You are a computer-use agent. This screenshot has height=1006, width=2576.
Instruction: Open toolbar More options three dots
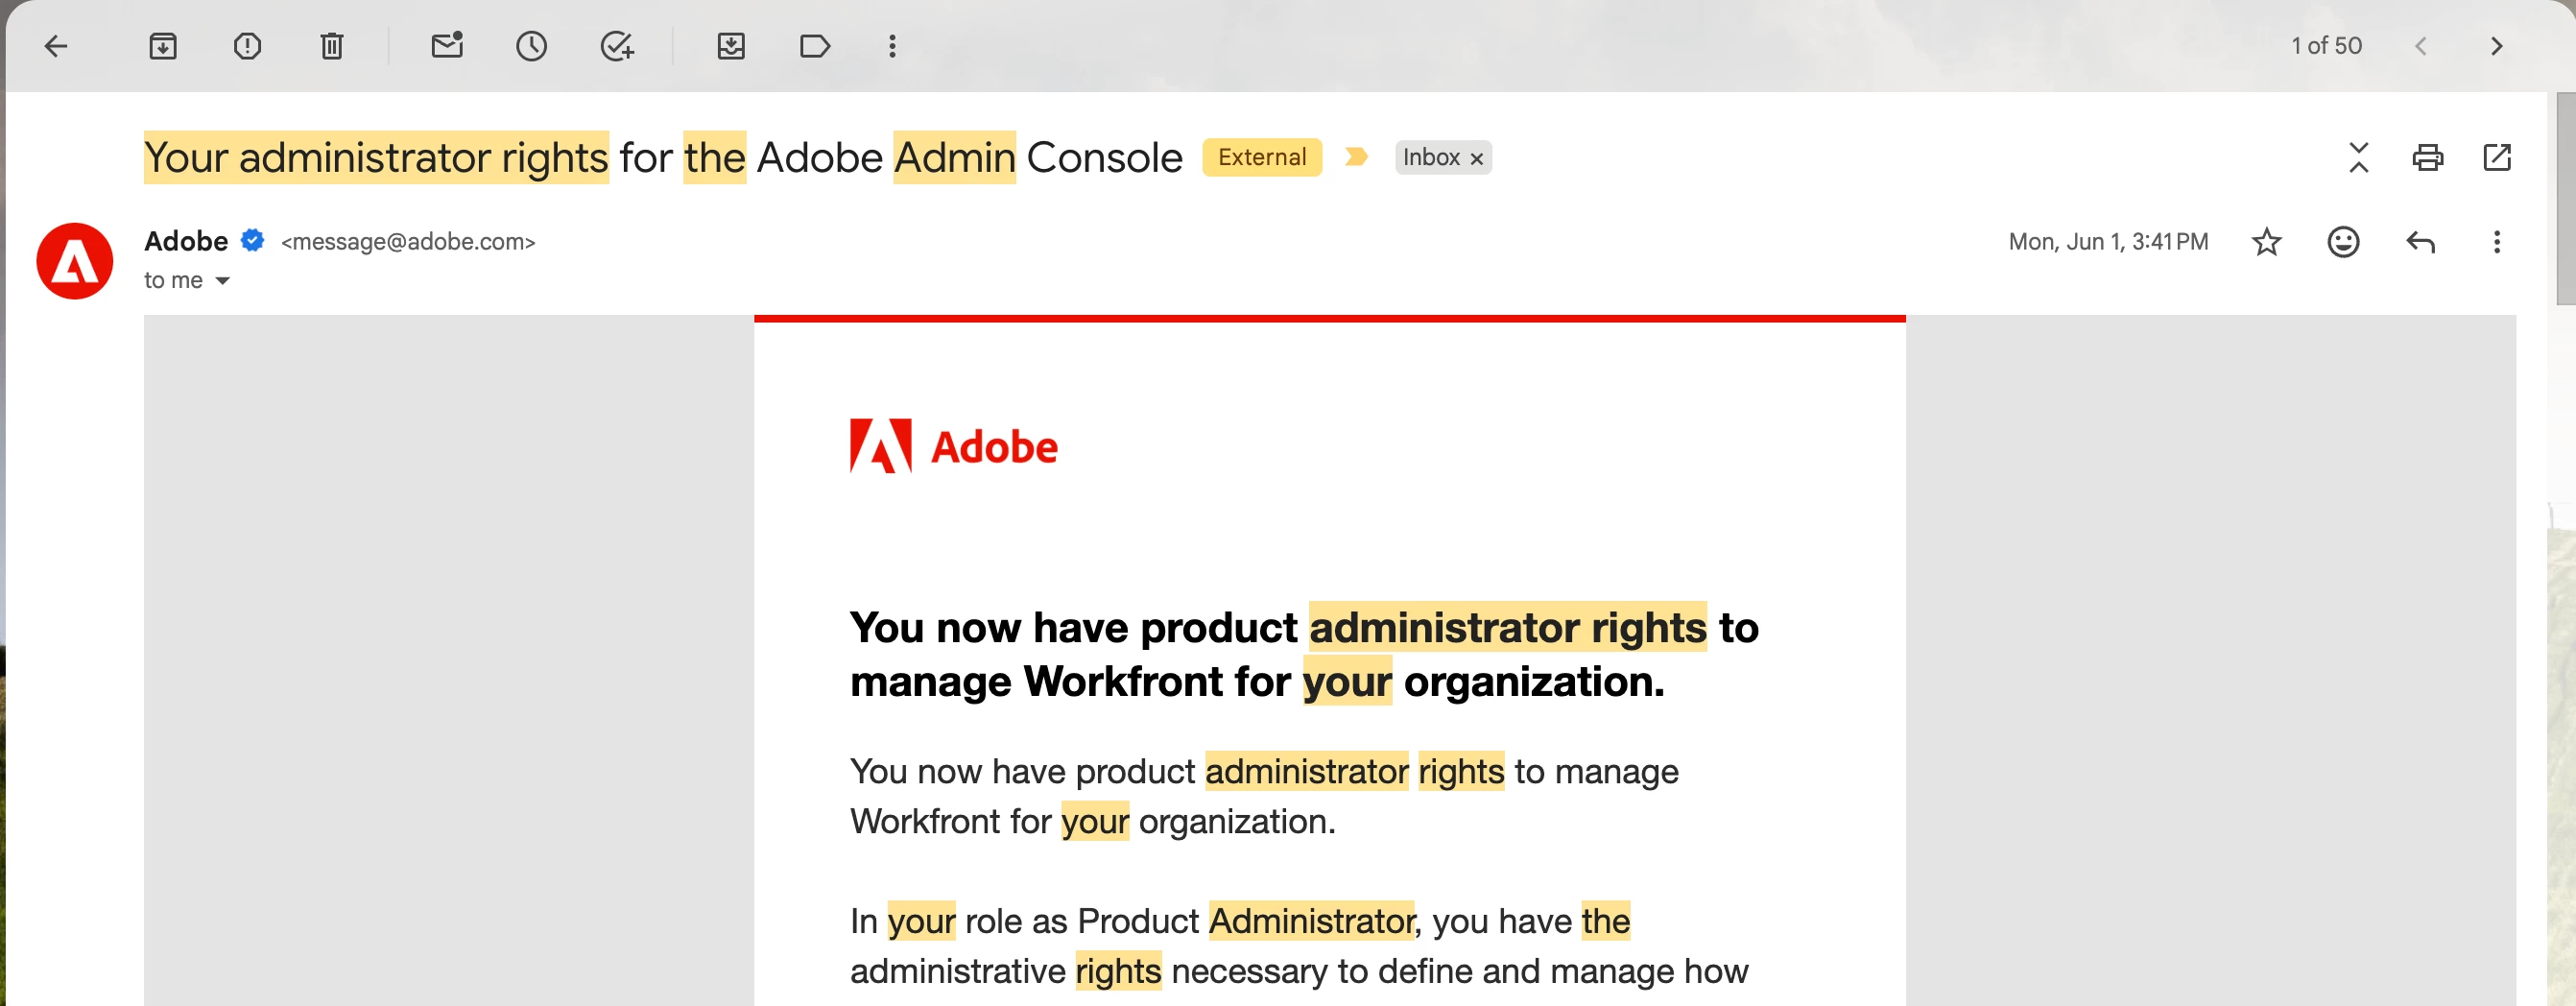pyautogui.click(x=892, y=46)
